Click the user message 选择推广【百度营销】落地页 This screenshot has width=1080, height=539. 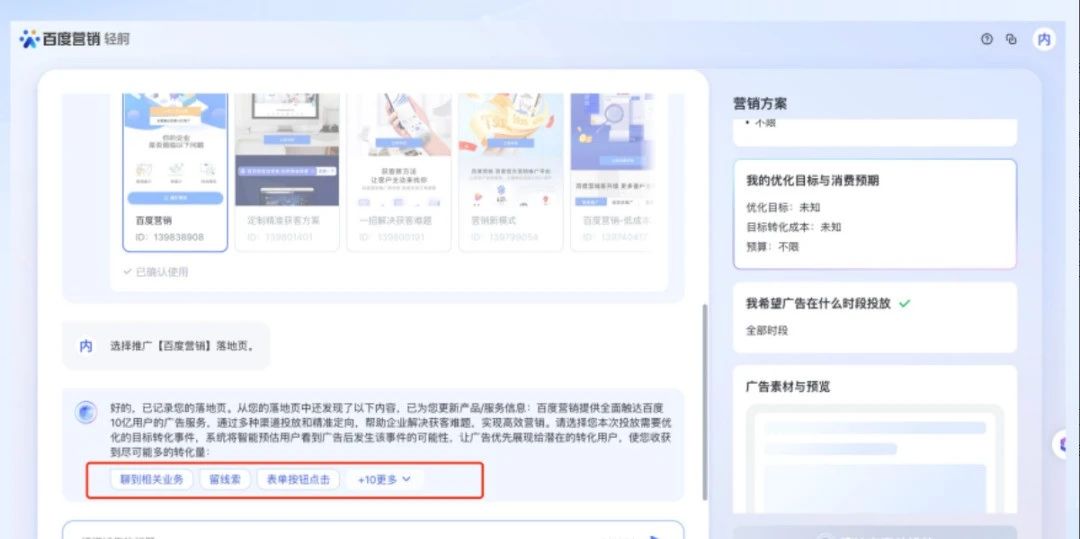pos(183,346)
